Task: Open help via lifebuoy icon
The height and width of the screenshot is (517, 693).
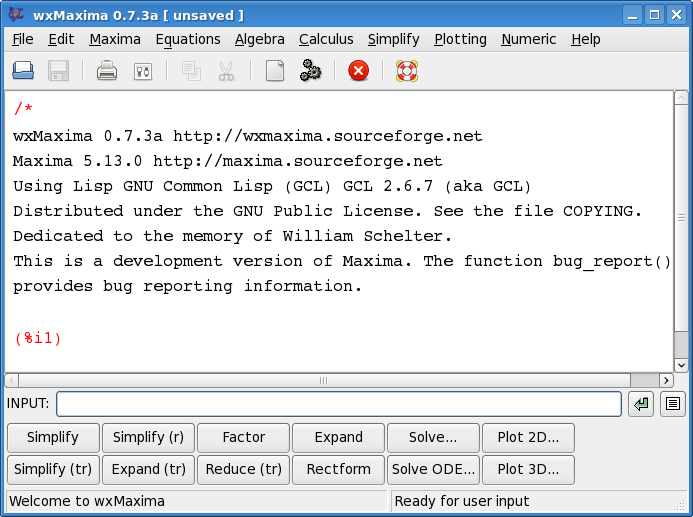Action: [x=406, y=71]
